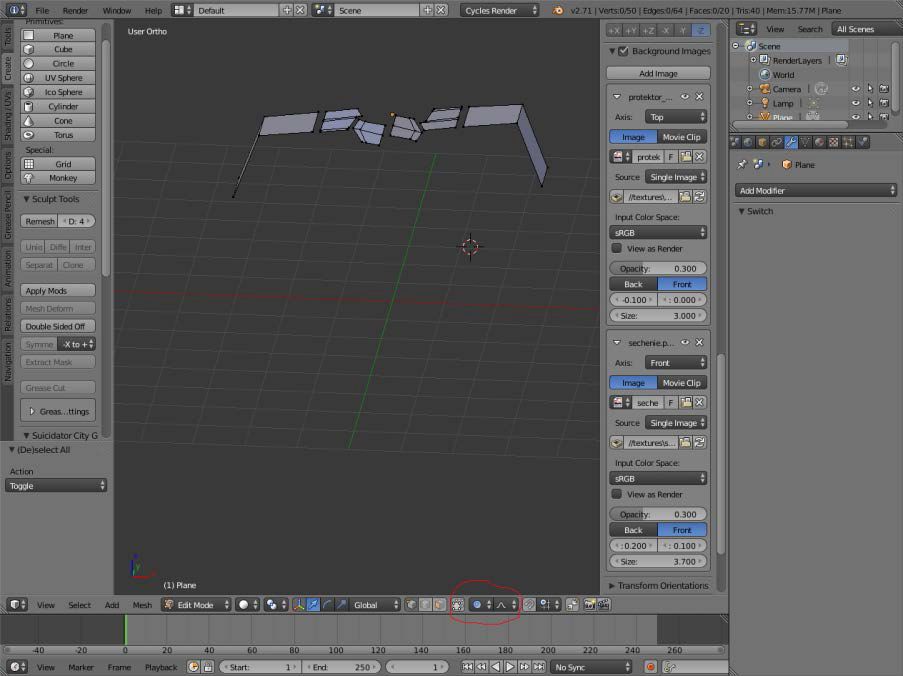
Task: Hide Lamp in the outliner
Action: [856, 103]
